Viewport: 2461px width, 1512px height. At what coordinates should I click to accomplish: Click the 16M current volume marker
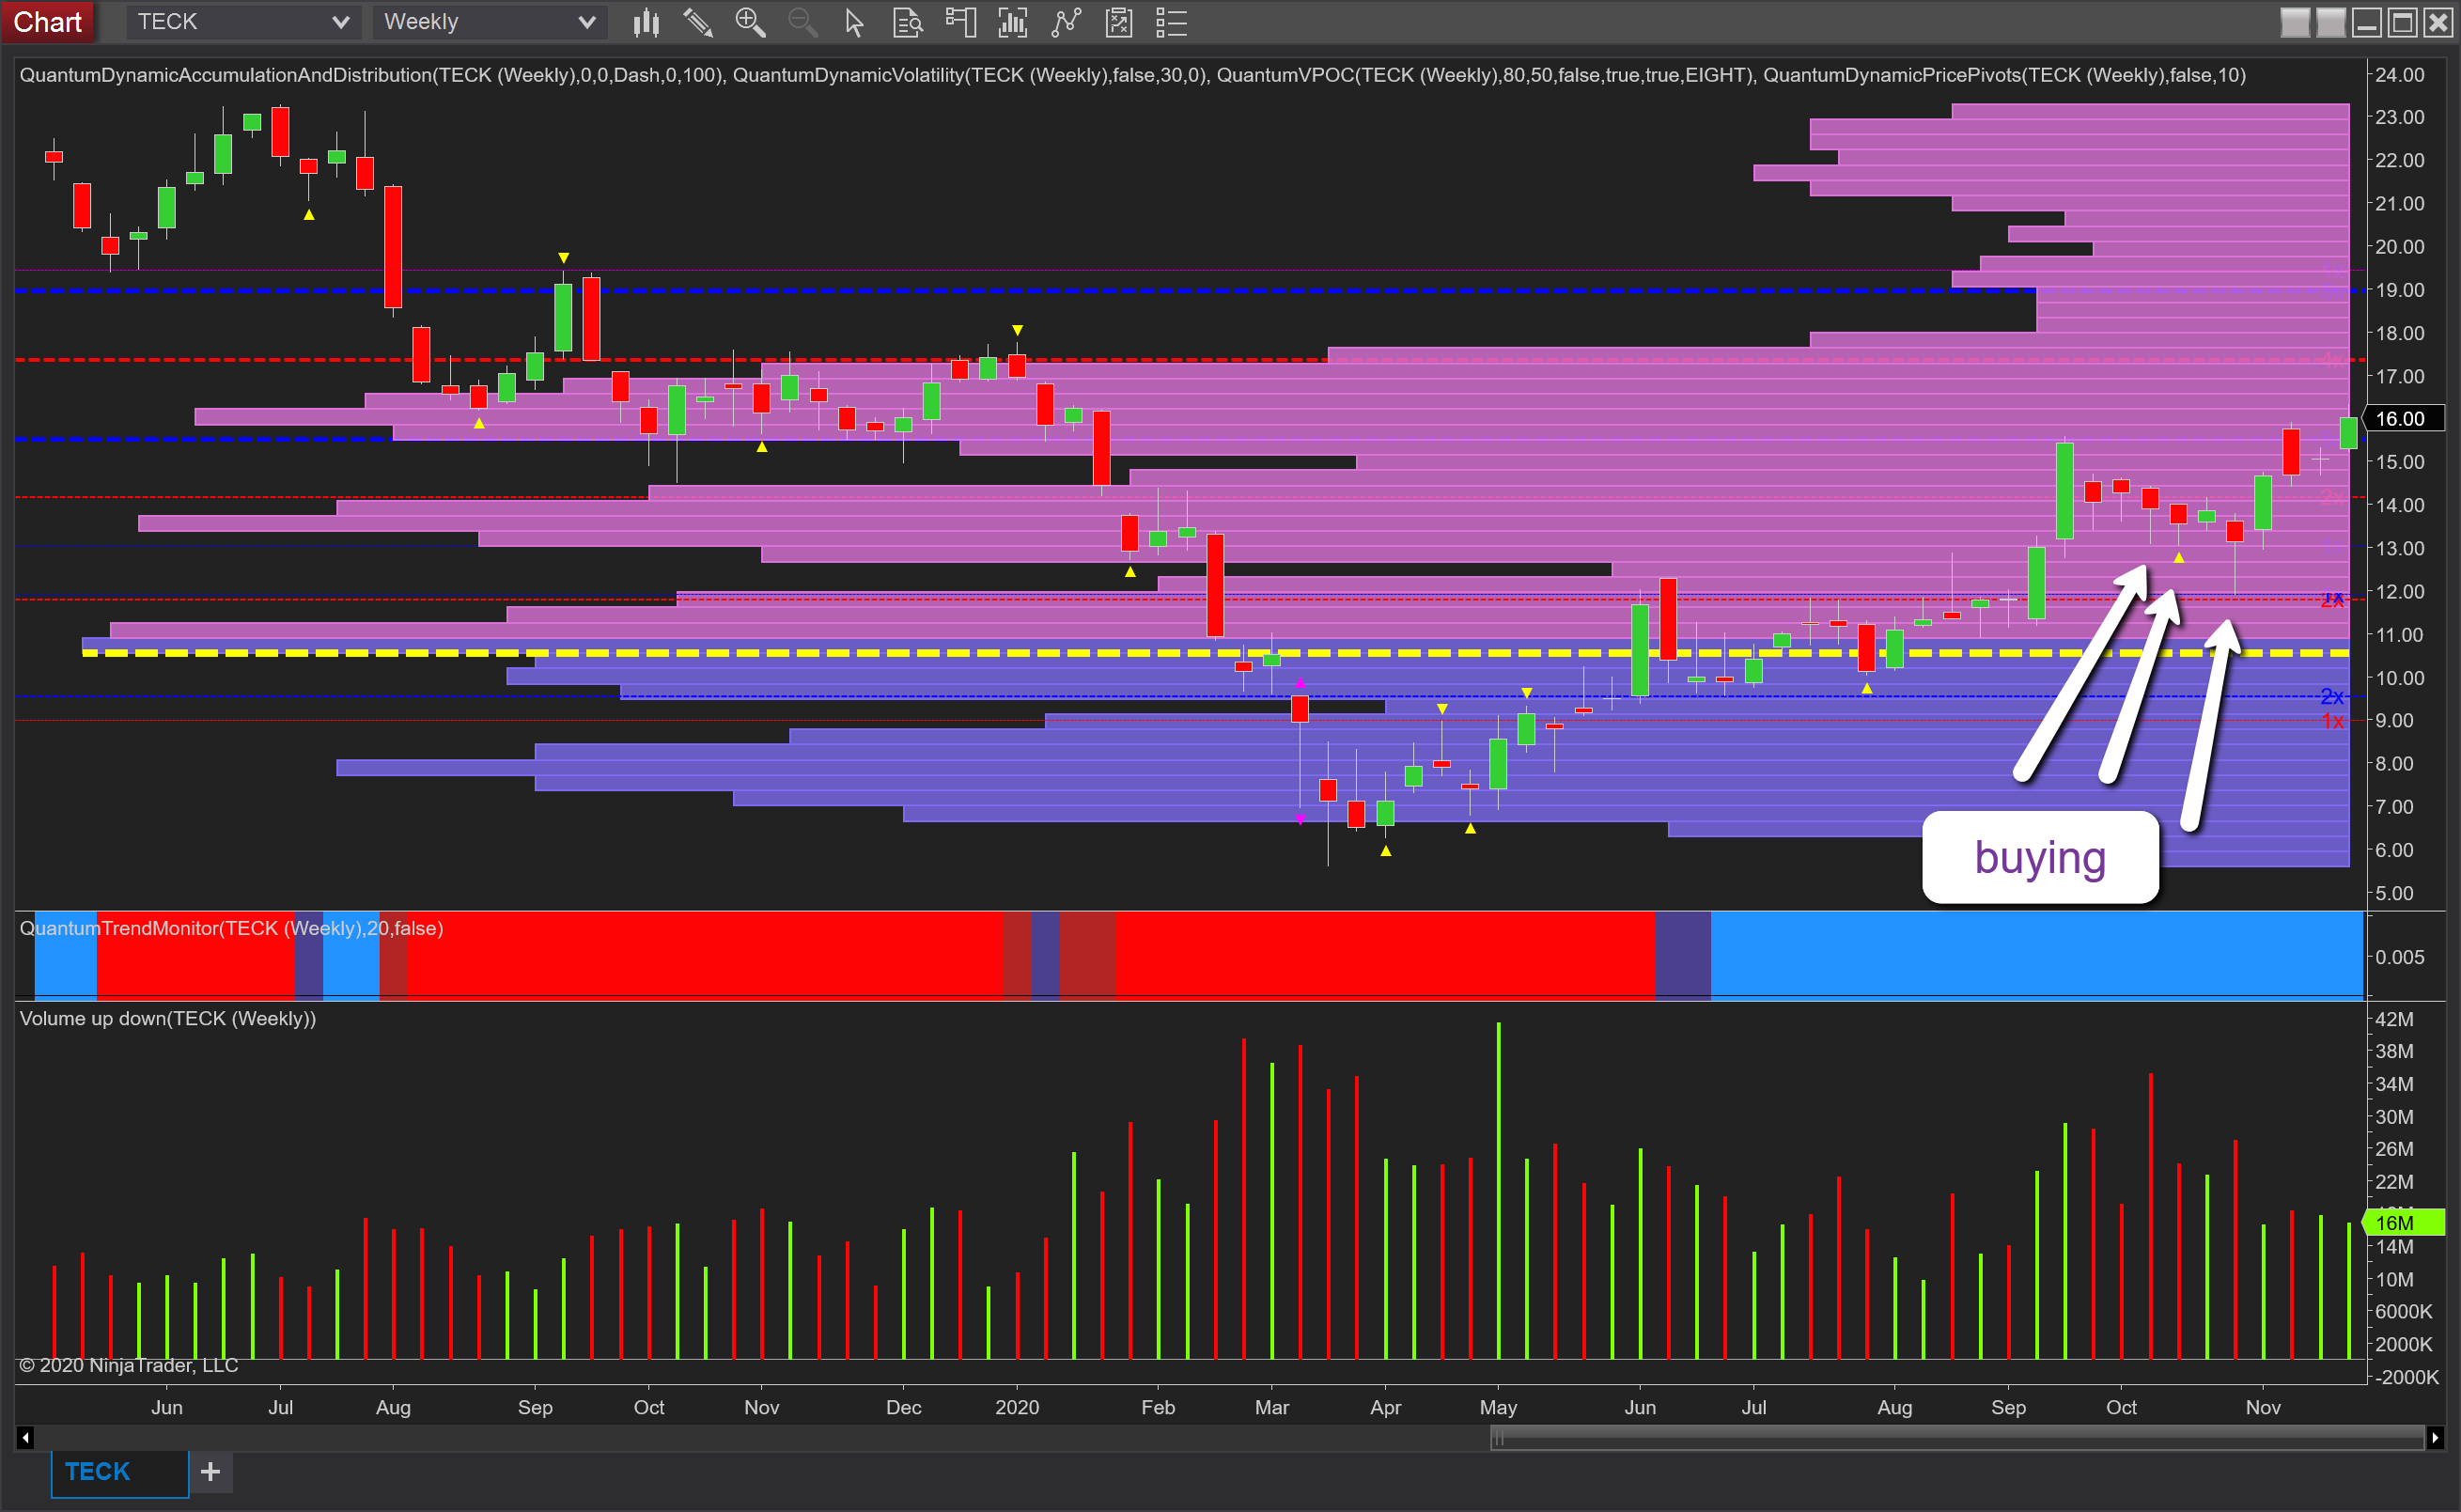[x=2404, y=1222]
